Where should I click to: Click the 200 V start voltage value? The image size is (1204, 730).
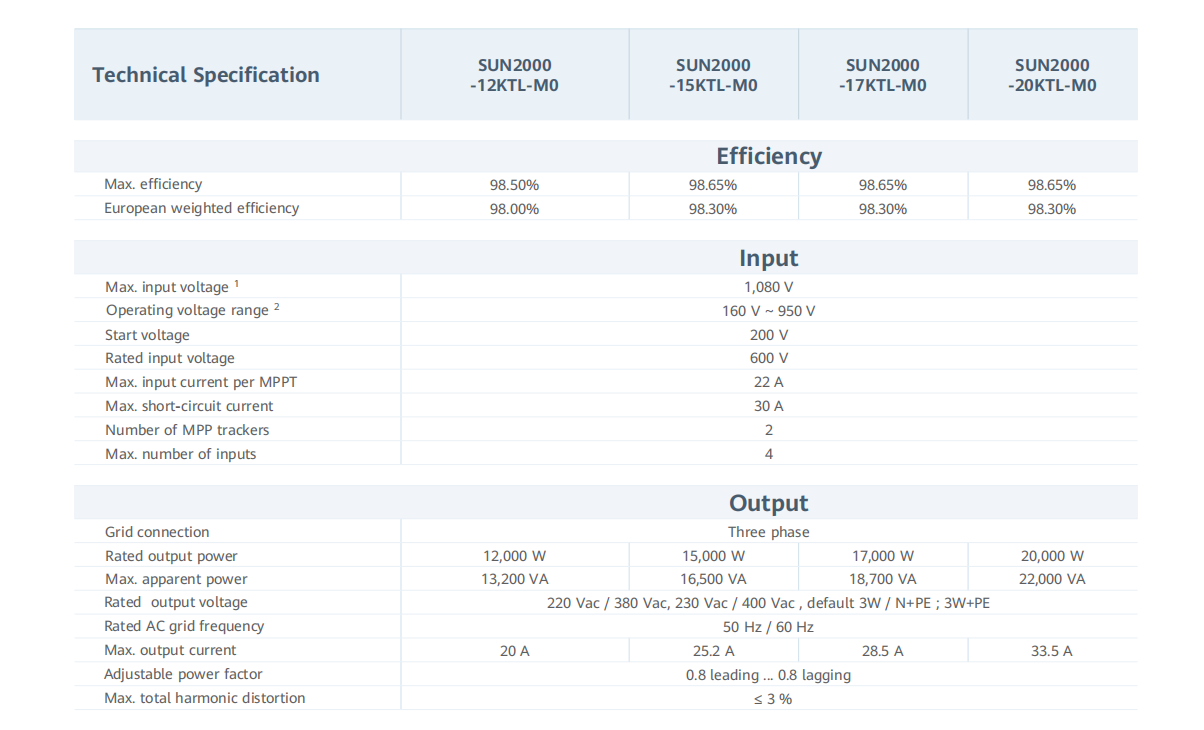coord(769,335)
